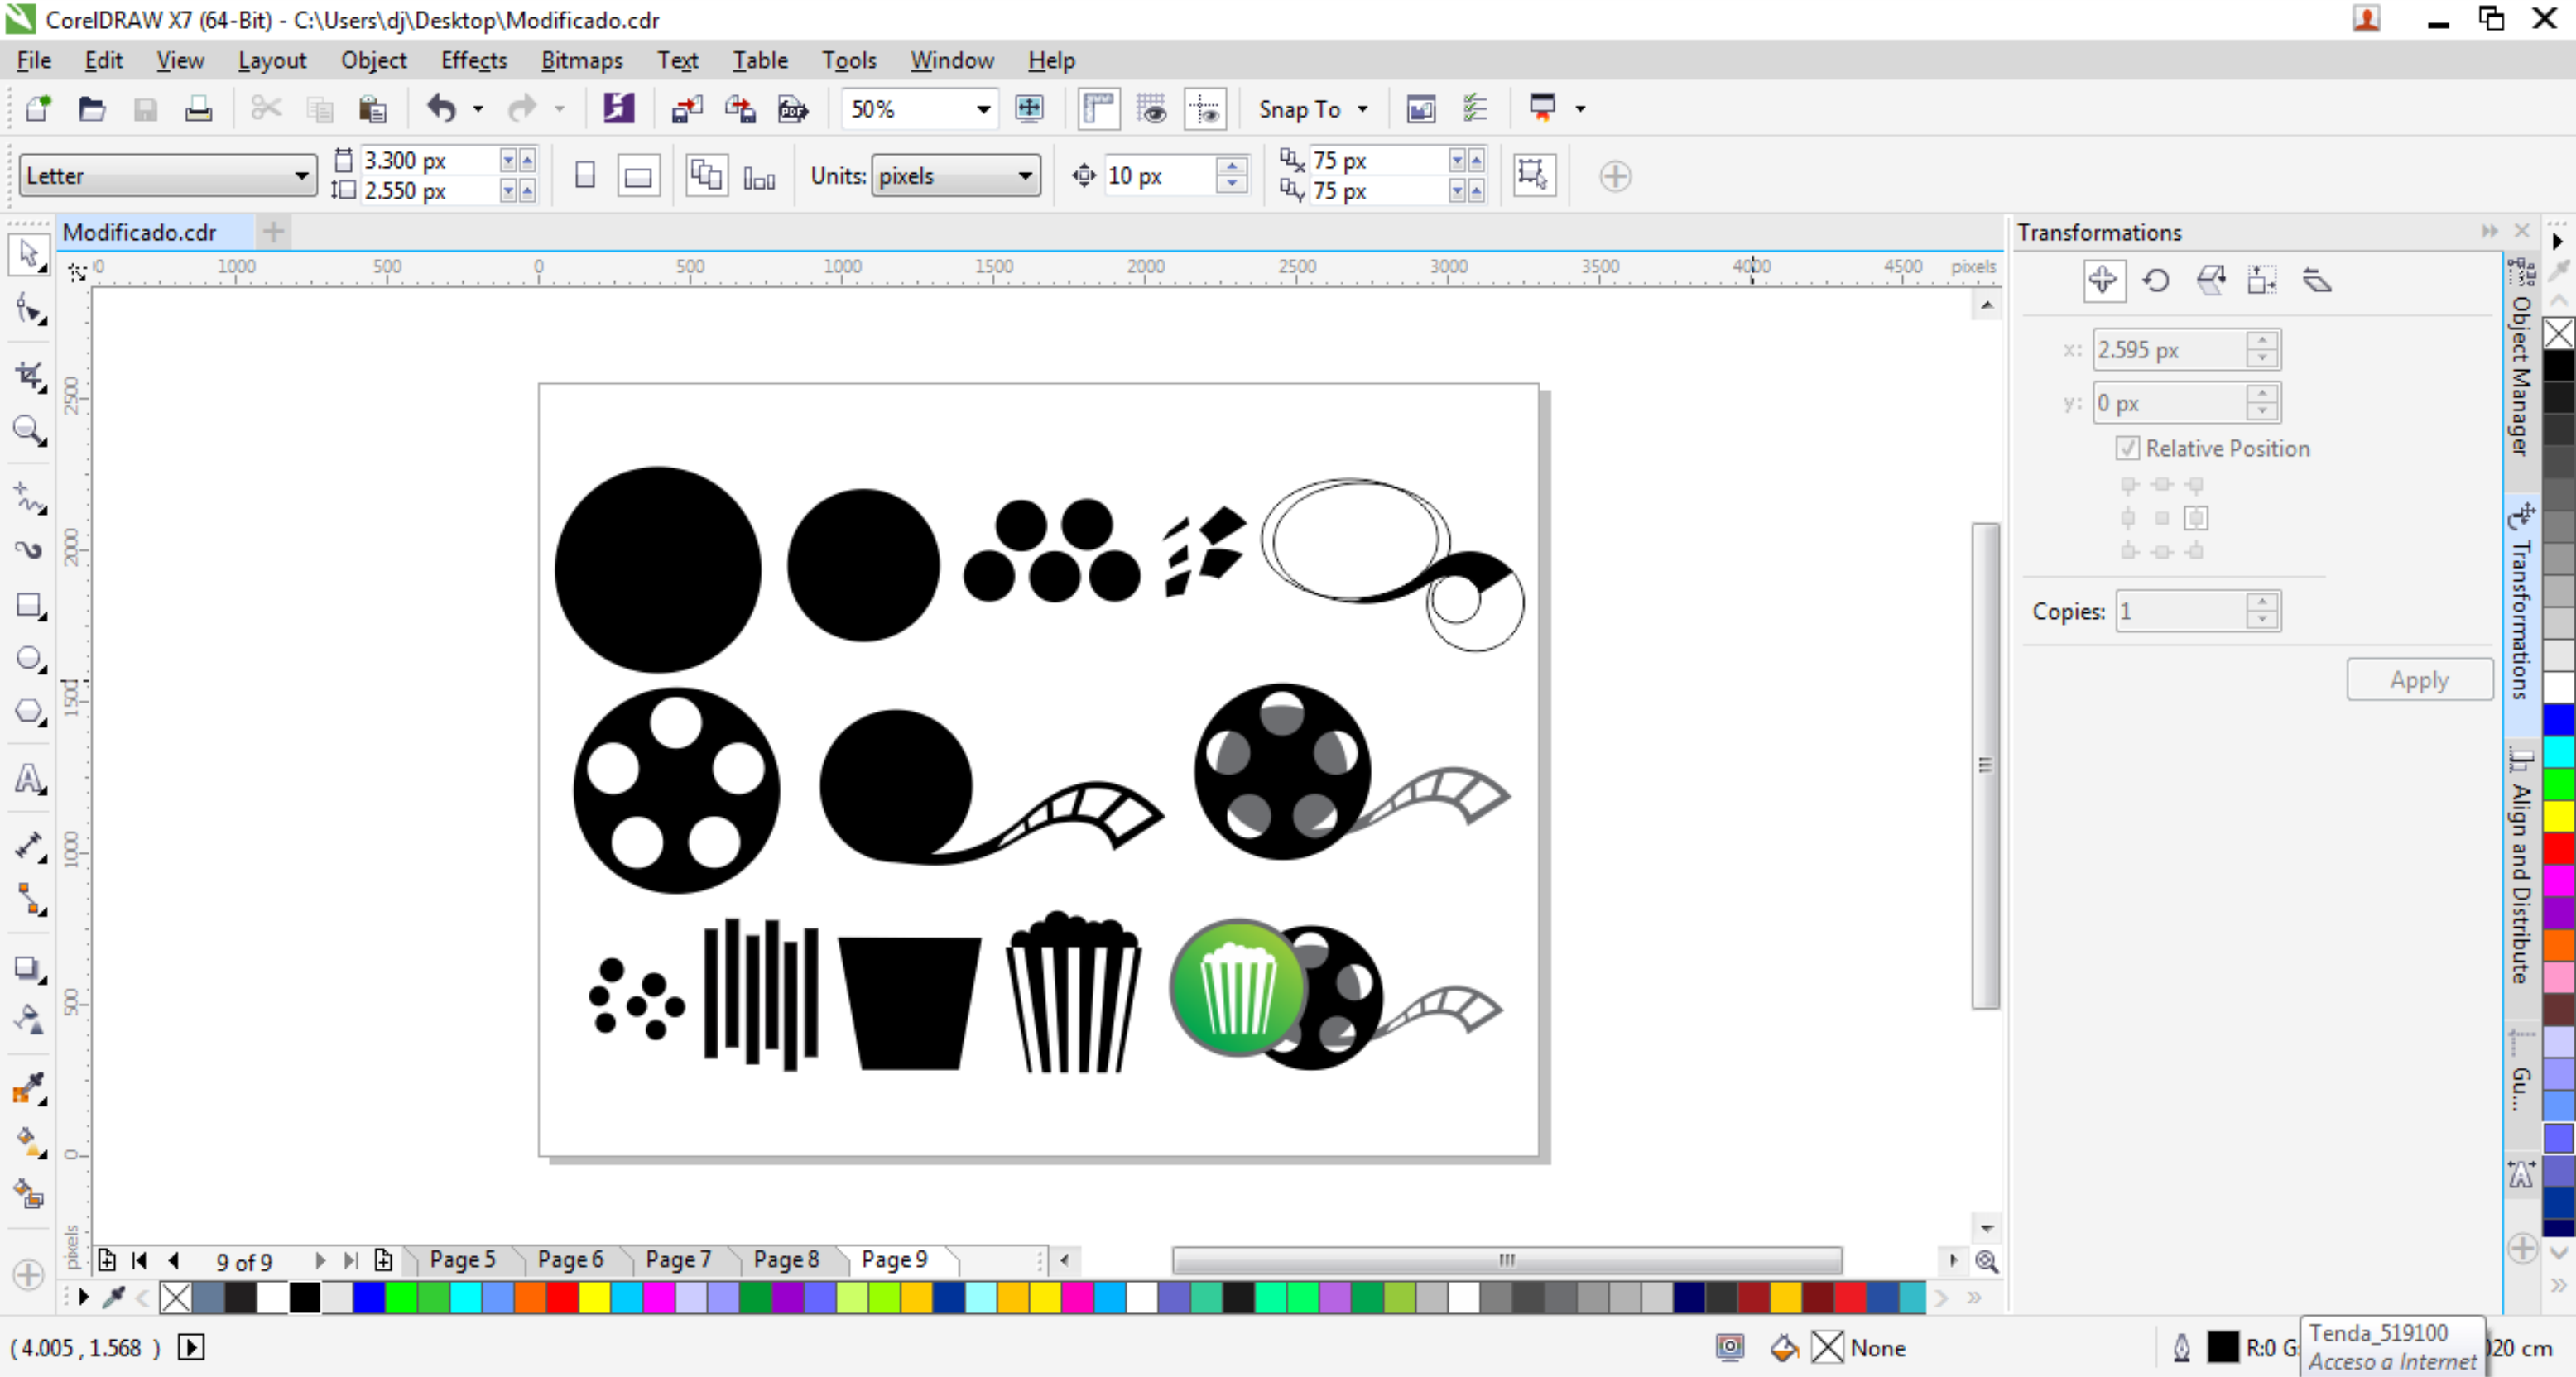Image resolution: width=2576 pixels, height=1377 pixels.
Task: Click the Publish to PDF icon
Action: point(793,109)
